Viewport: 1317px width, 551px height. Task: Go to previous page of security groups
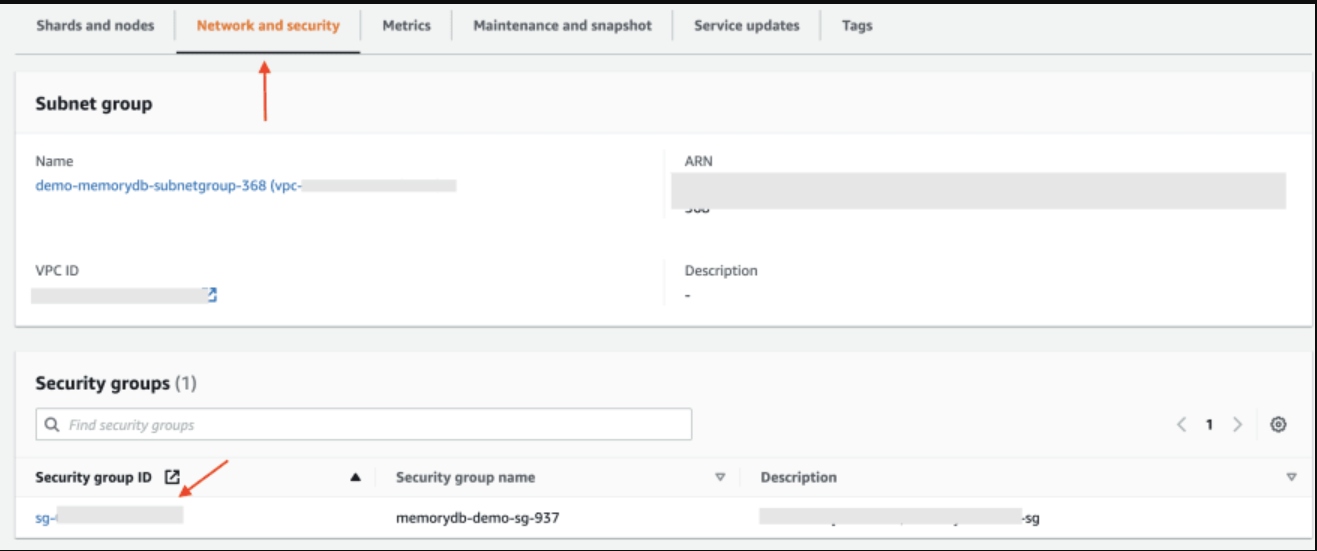[1182, 425]
